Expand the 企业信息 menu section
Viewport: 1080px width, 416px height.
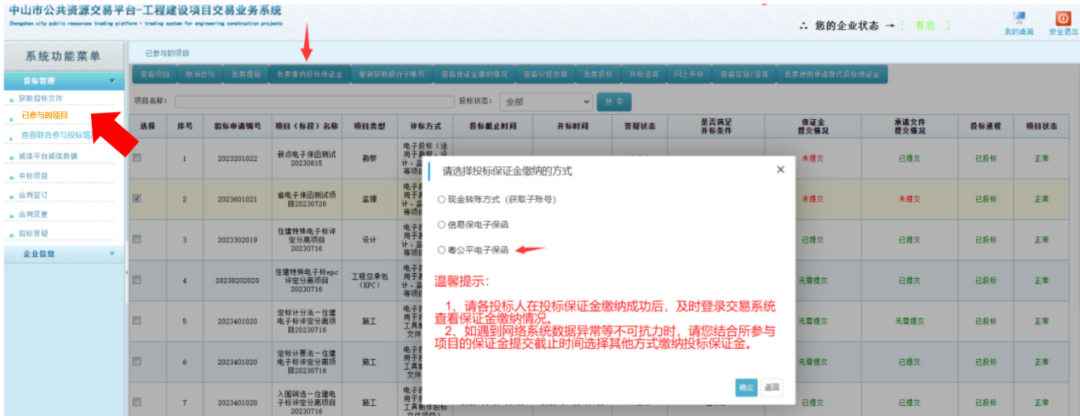[x=62, y=253]
